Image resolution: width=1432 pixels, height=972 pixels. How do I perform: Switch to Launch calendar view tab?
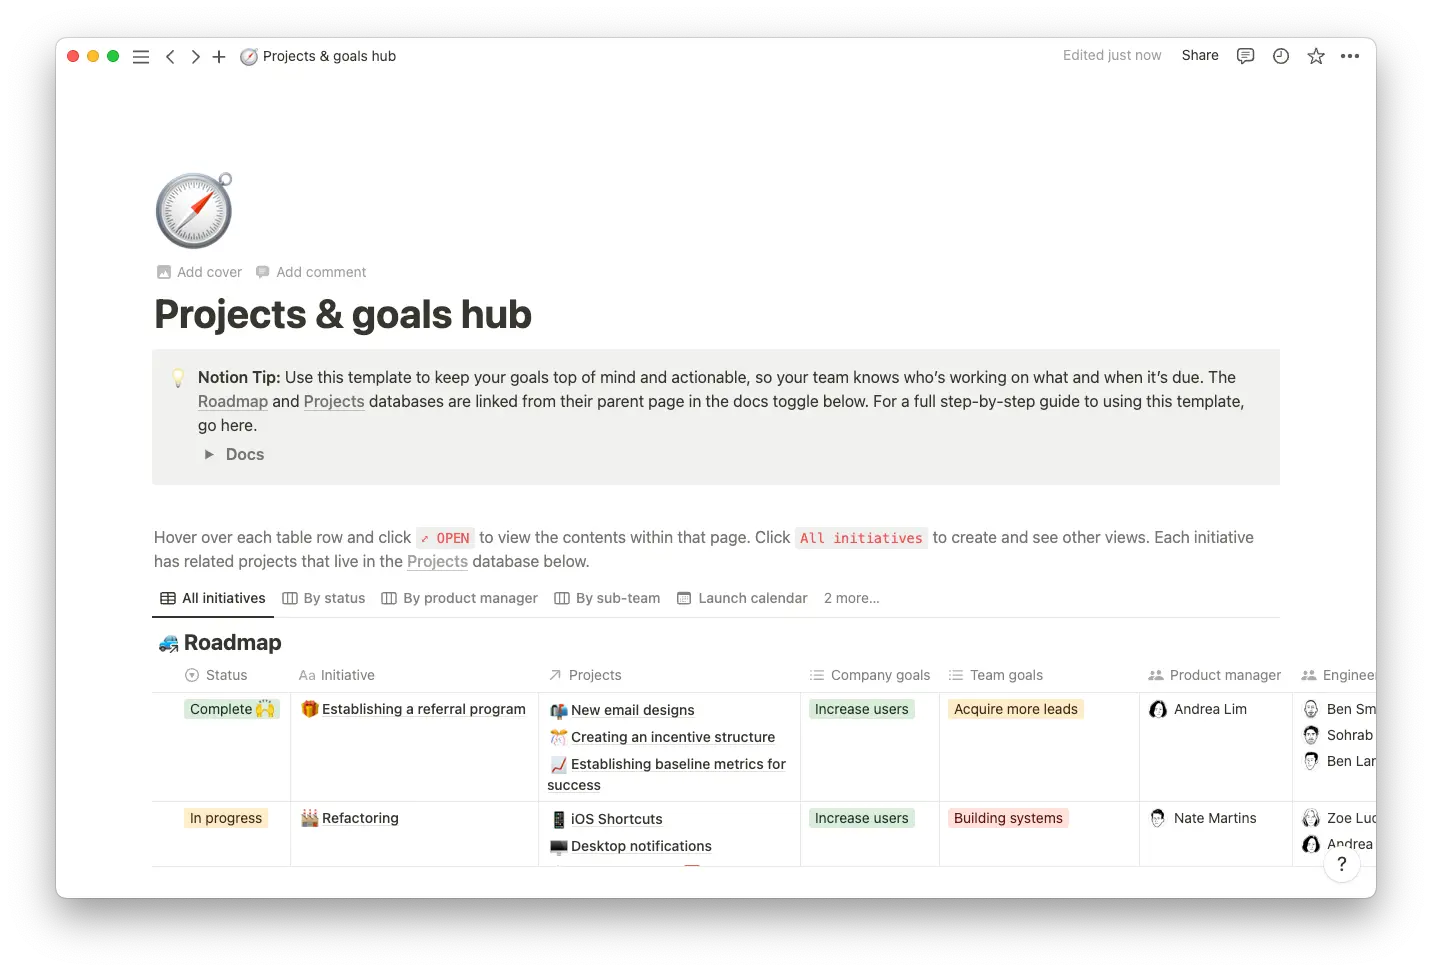click(x=742, y=598)
